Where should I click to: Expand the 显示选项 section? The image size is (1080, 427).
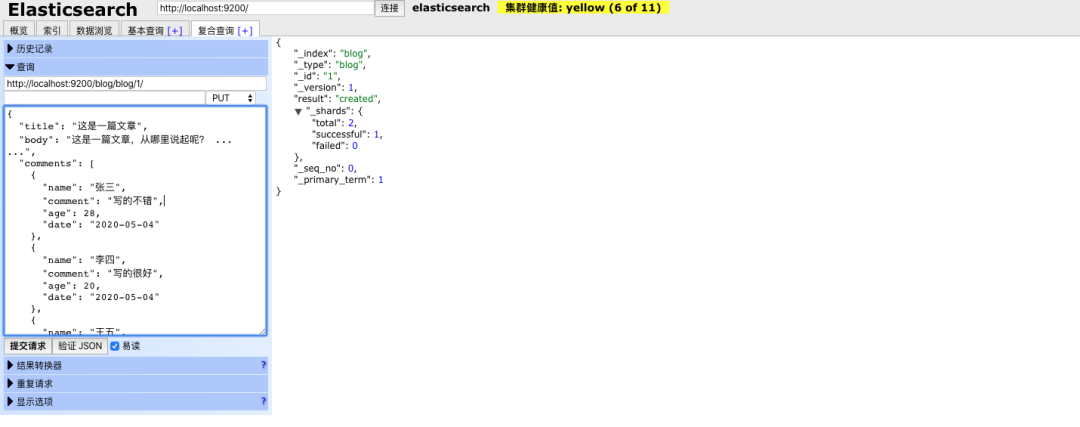[x=136, y=402]
